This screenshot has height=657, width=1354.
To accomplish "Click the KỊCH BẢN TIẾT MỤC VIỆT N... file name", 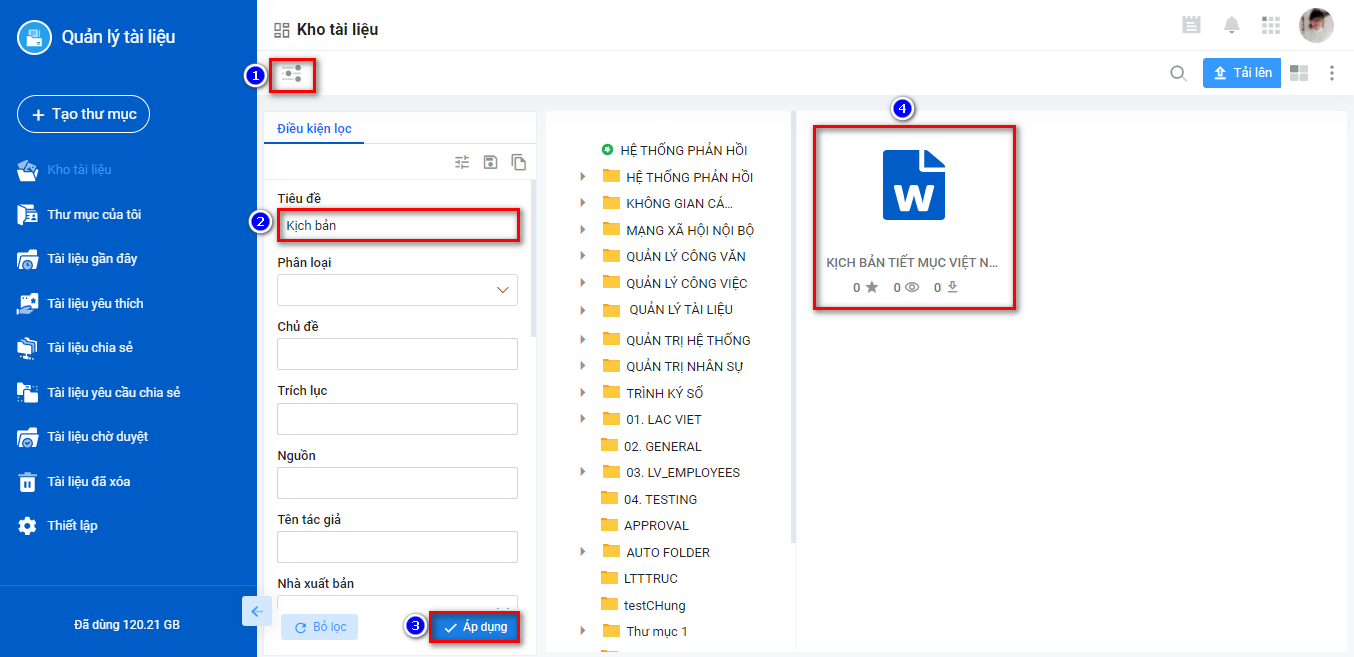I will 912,262.
